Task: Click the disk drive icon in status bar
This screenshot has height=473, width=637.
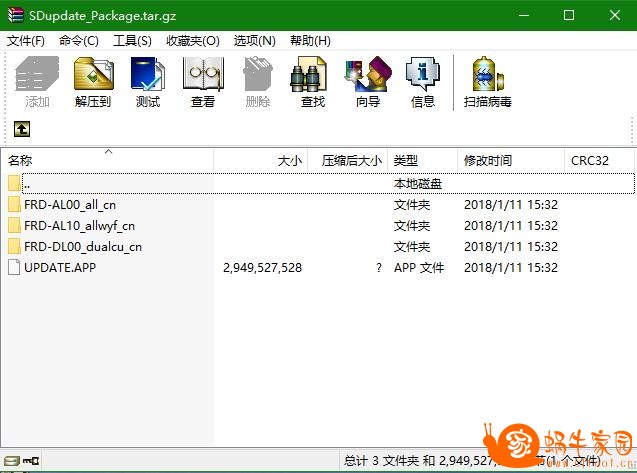Action: click(12, 461)
